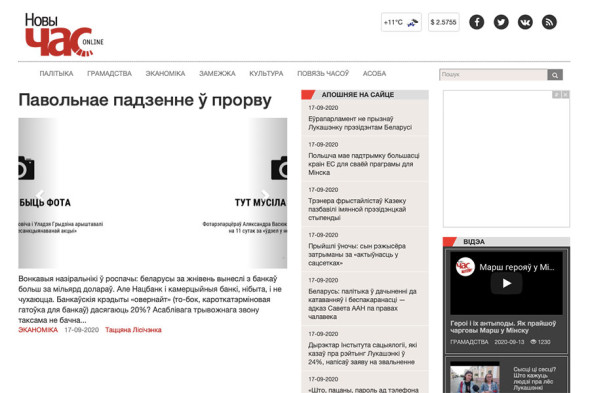The image size is (590, 393).
Task: Open the RSS feed icon
Action: [x=549, y=22]
